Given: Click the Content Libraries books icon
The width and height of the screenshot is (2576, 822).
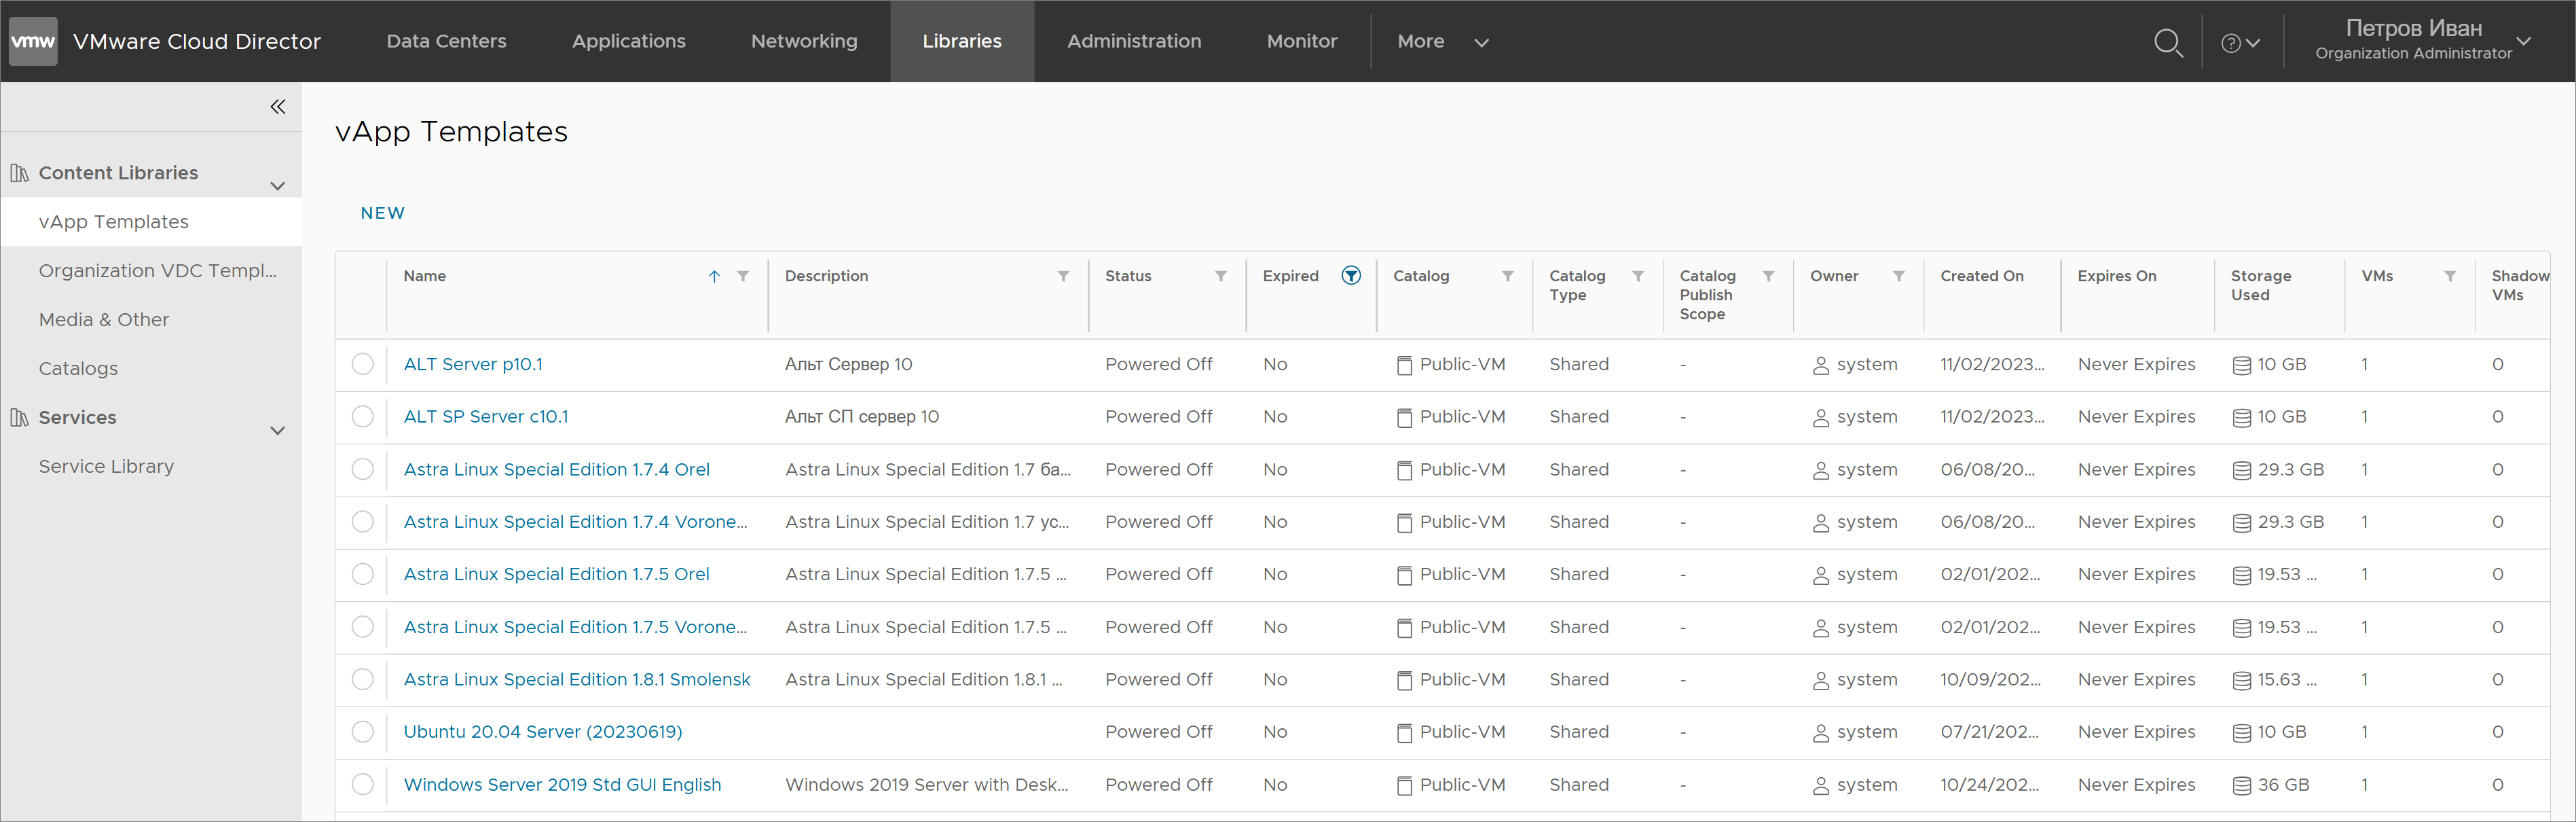Looking at the screenshot, I should [19, 173].
